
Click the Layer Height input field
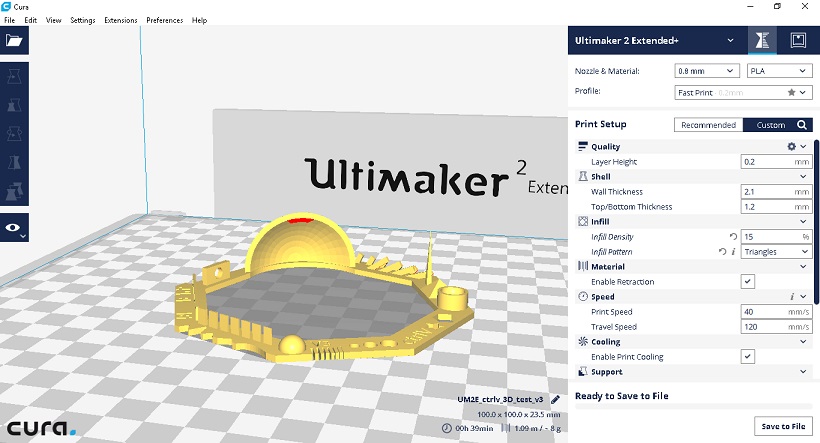777,162
